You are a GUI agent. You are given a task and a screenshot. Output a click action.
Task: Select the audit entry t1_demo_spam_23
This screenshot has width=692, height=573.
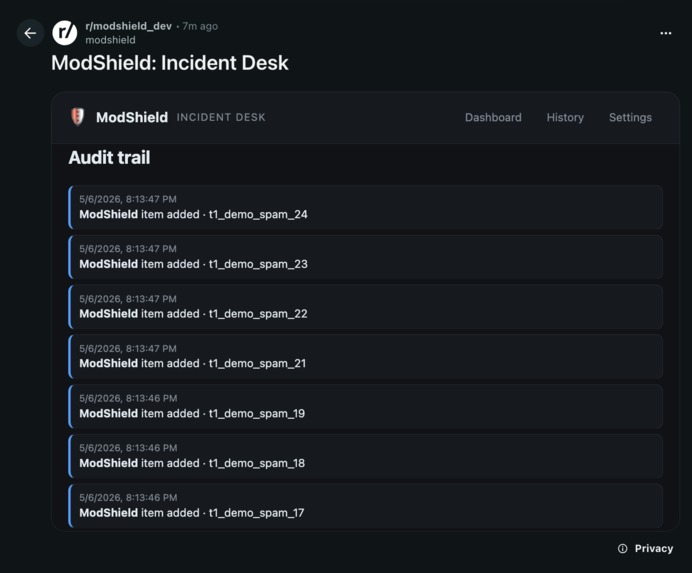pyautogui.click(x=365, y=257)
